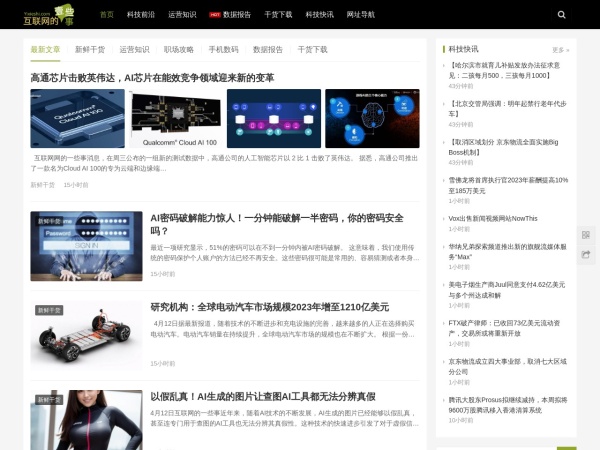The width and height of the screenshot is (600, 450).
Task: Open the HOT 数据报告 navigation item
Action: (230, 15)
